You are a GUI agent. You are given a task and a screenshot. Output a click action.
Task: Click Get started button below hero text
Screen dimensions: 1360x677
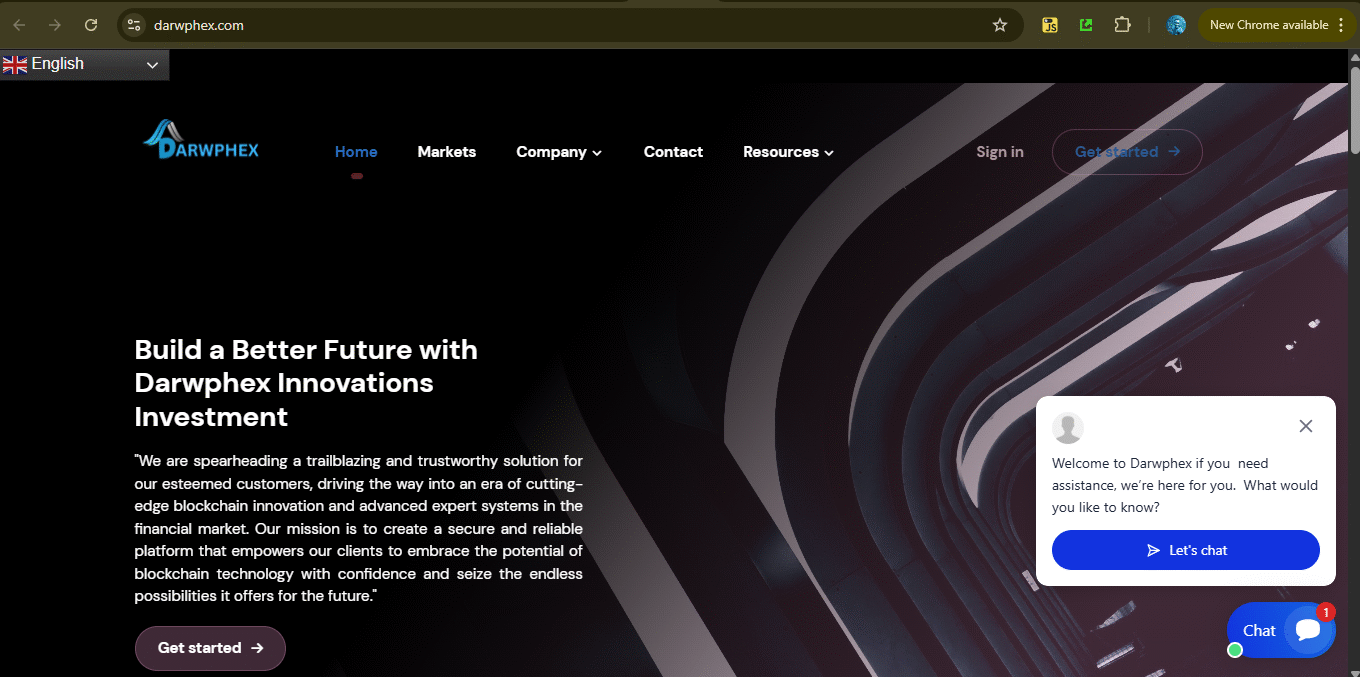point(210,648)
